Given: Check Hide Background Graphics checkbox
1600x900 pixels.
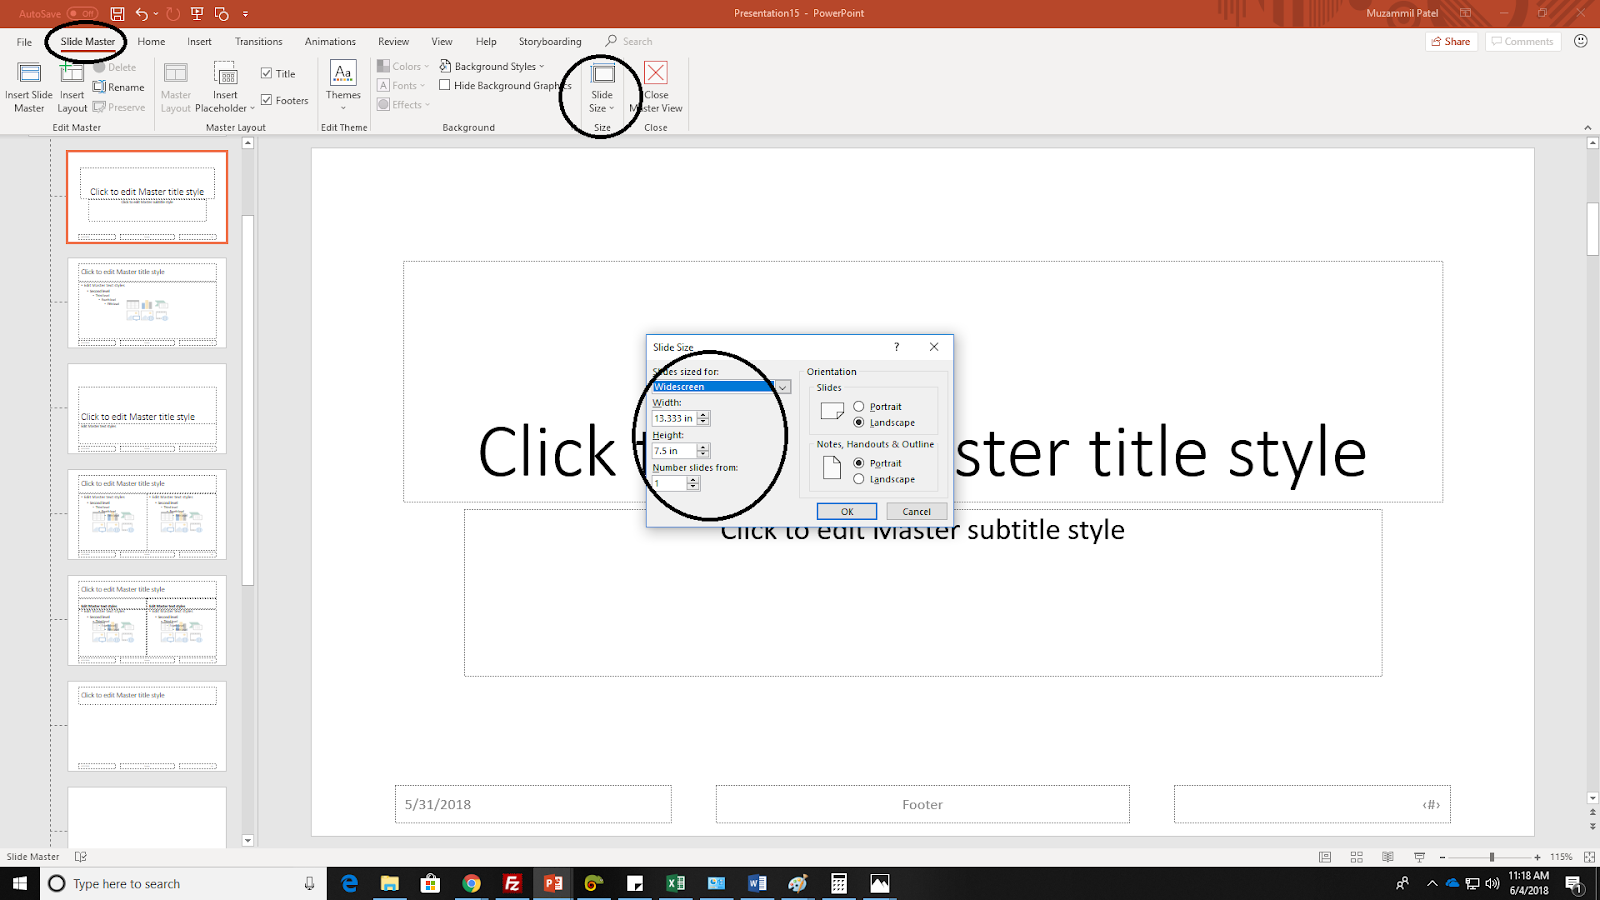Looking at the screenshot, I should 445,85.
